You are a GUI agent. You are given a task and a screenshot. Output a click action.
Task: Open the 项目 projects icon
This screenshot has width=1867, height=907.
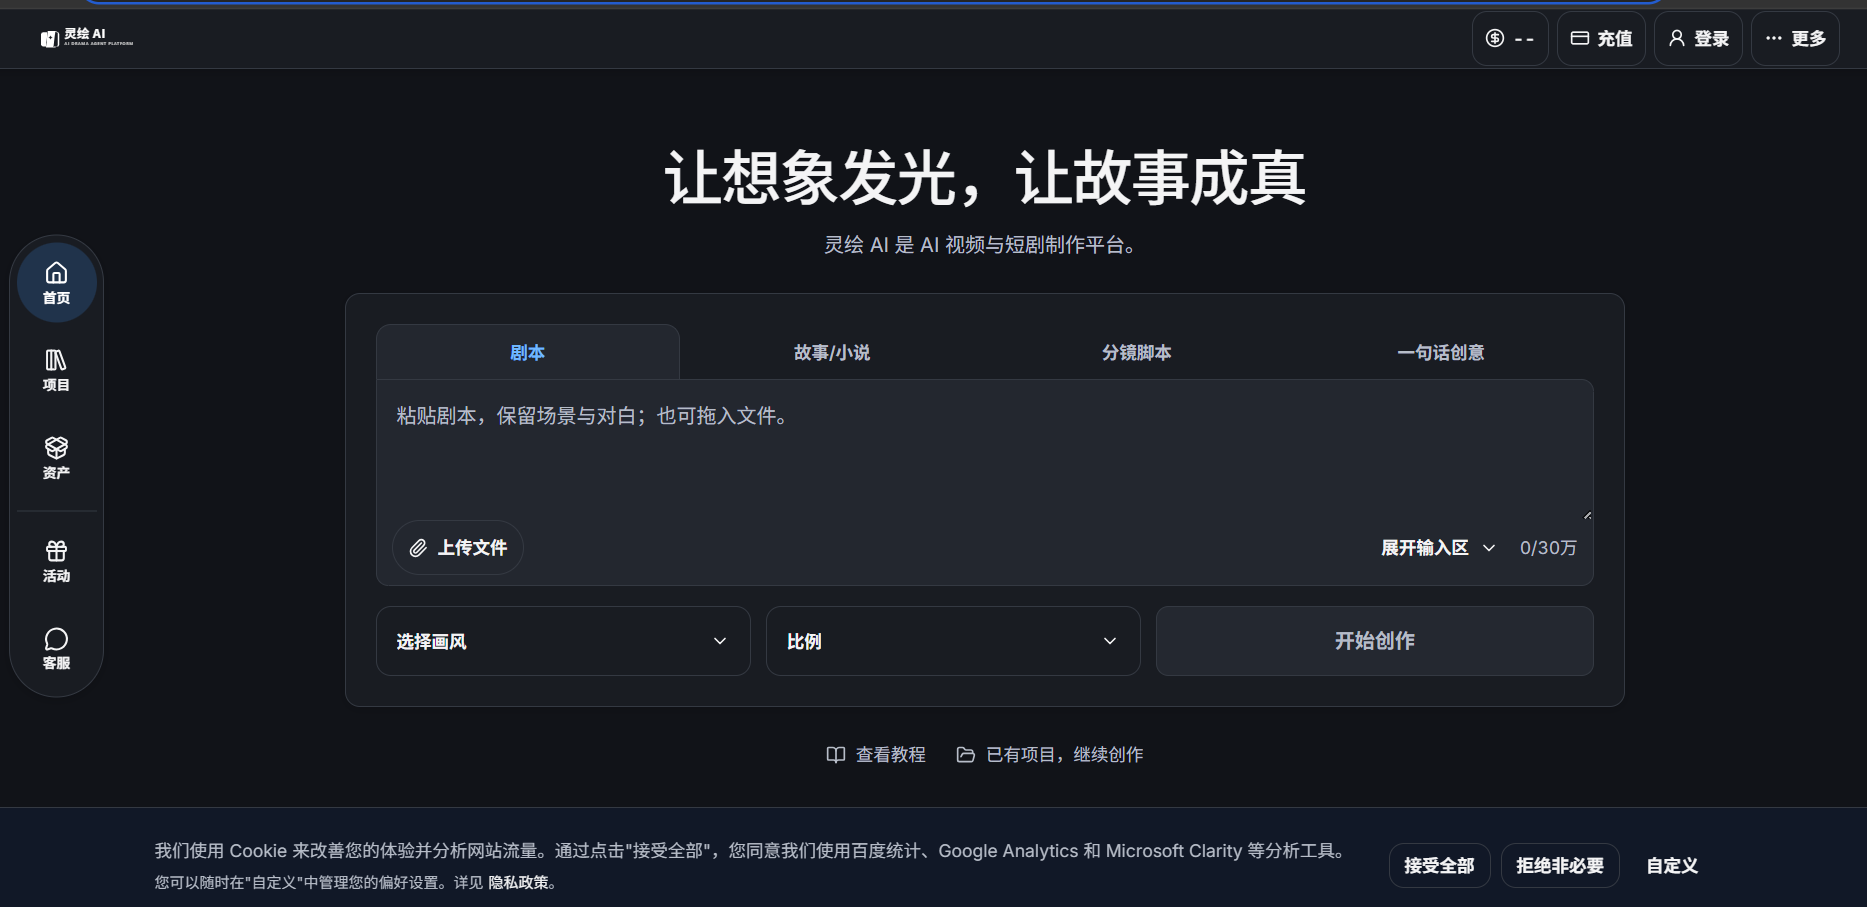click(57, 370)
